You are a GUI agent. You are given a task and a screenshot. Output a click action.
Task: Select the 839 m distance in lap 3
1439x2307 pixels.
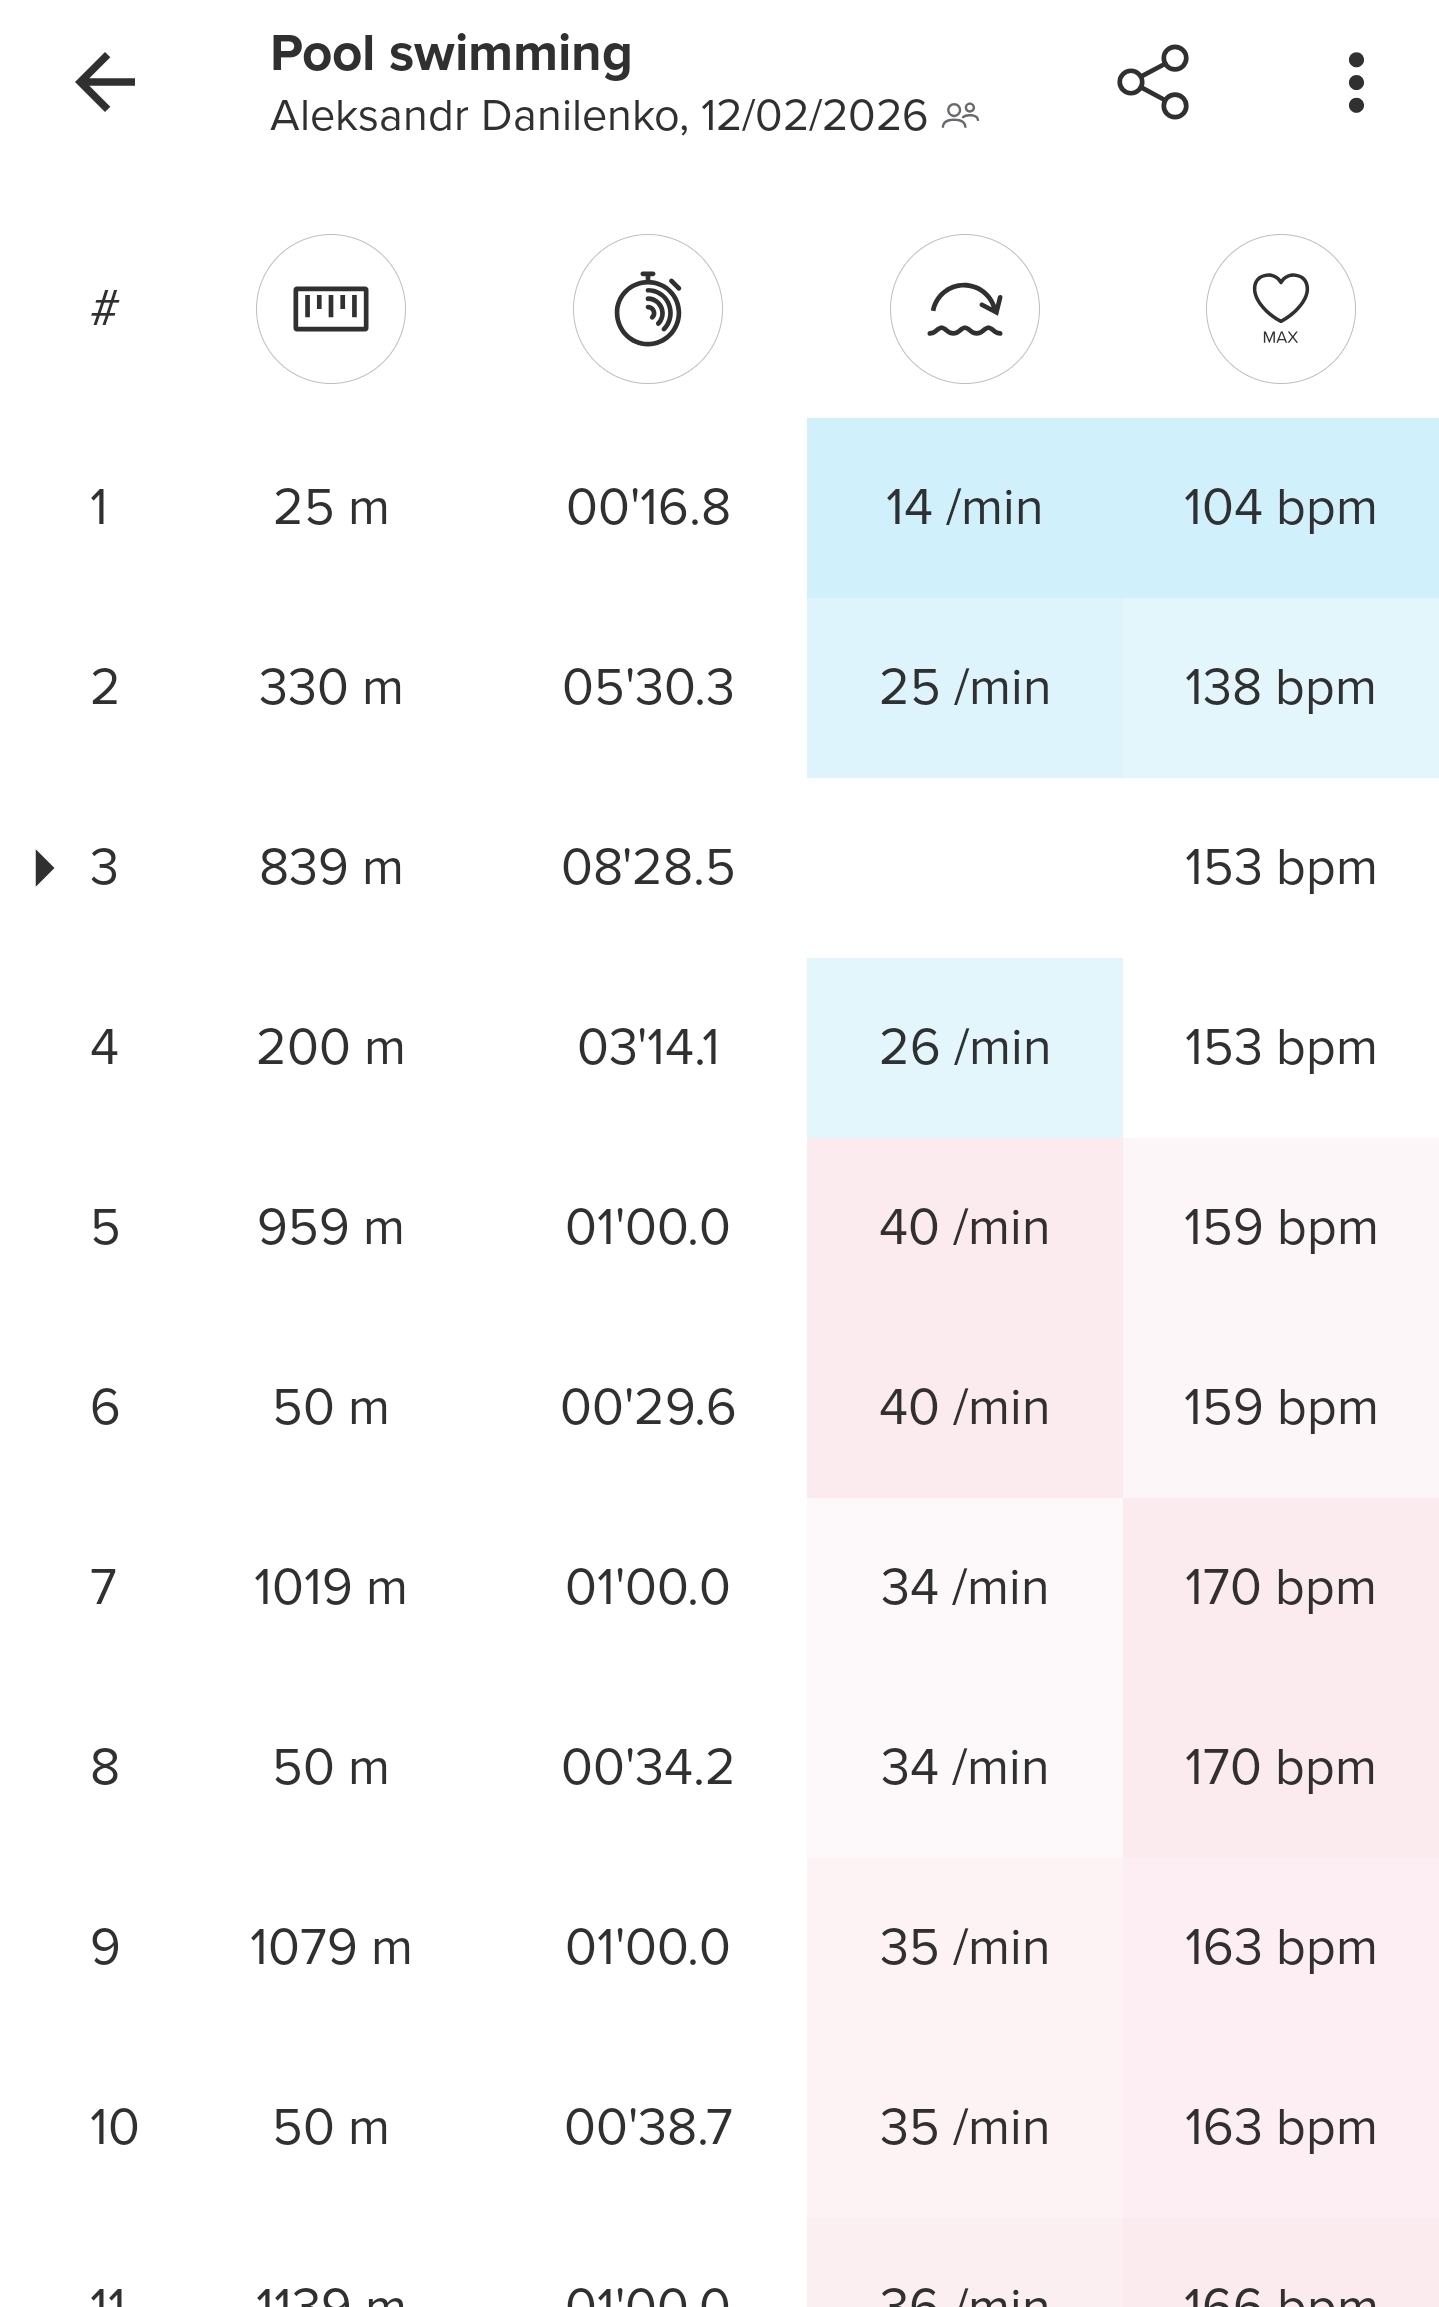pyautogui.click(x=331, y=868)
